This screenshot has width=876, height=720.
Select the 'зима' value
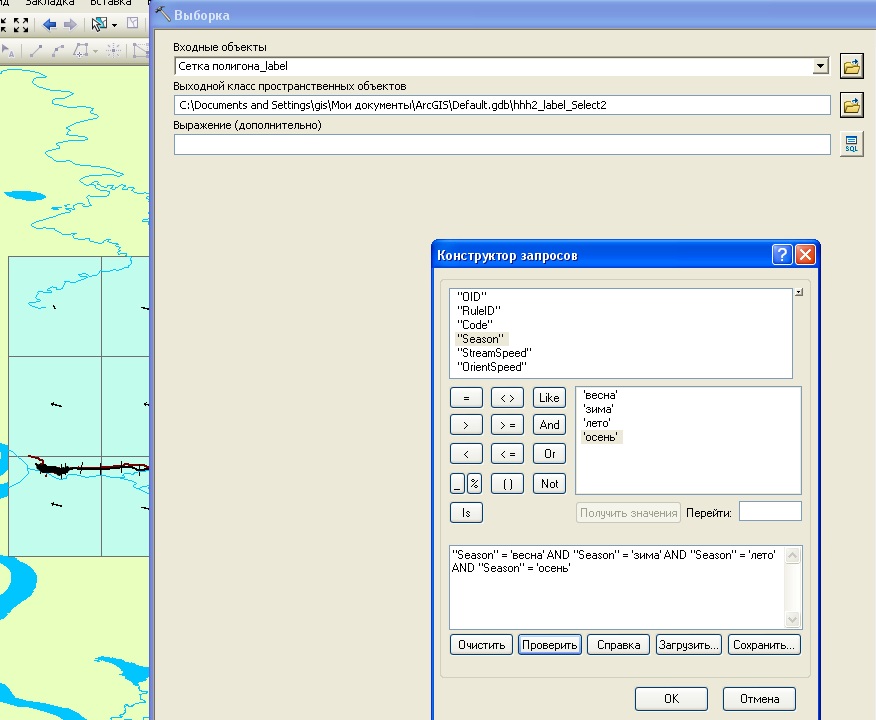click(598, 409)
